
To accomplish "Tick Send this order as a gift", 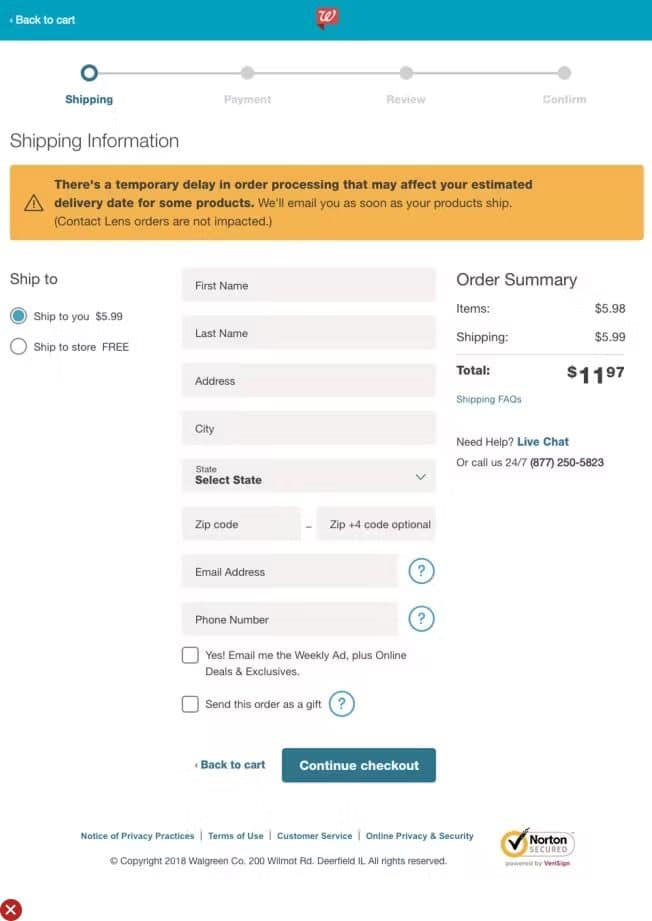I will coord(190,704).
